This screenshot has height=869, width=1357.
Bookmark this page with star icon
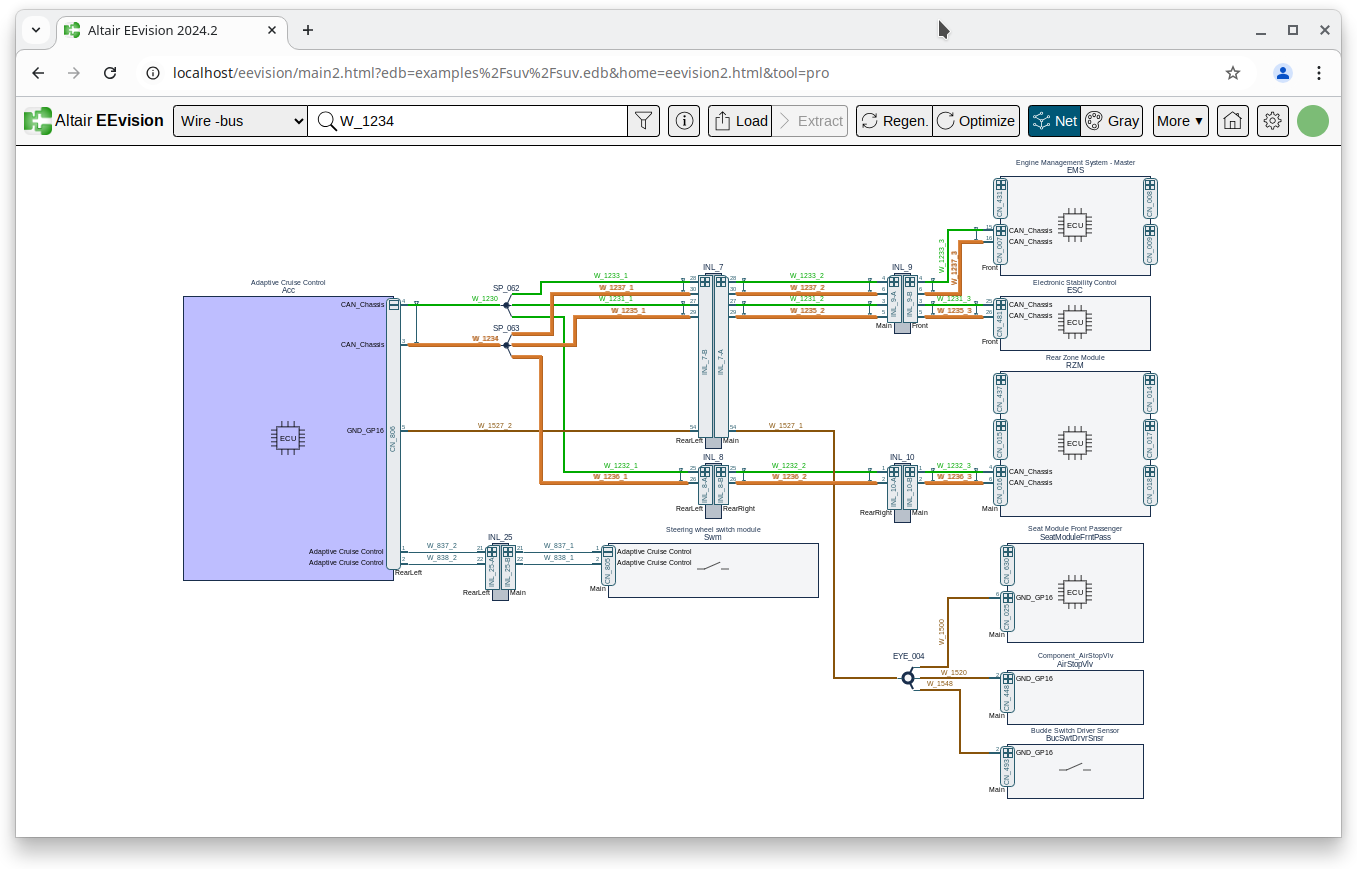[1233, 73]
